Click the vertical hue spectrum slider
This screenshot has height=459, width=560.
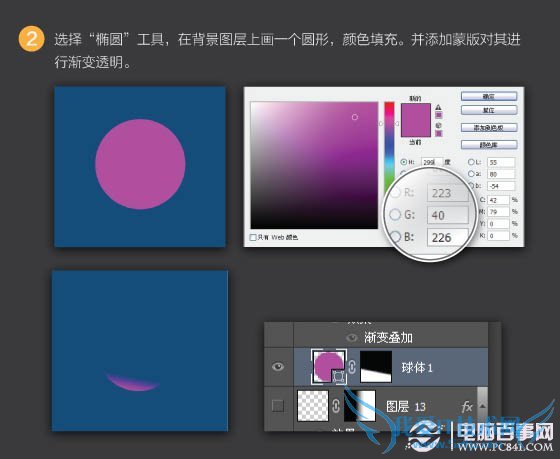click(x=389, y=148)
